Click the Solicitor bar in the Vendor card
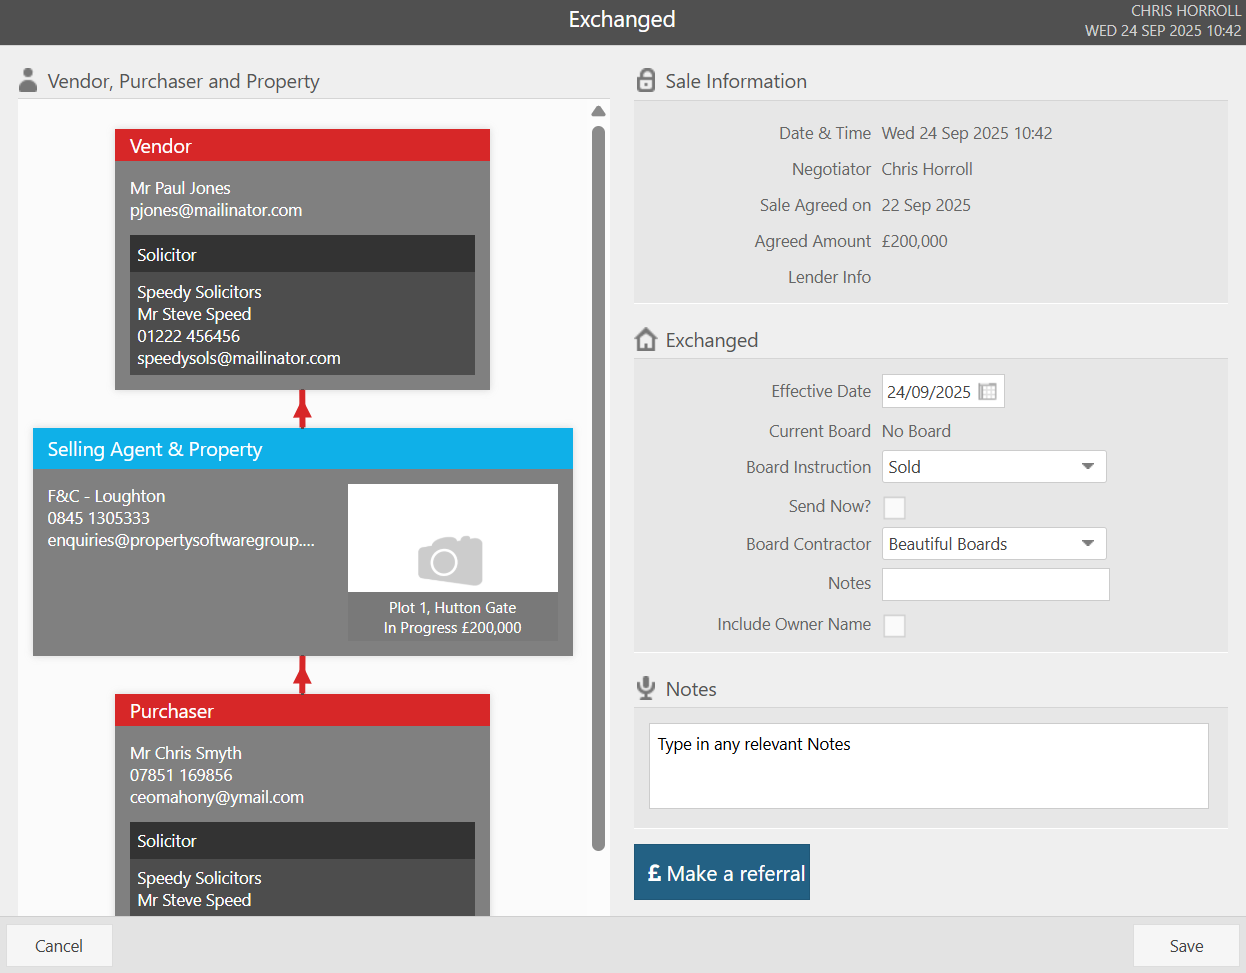Image resolution: width=1246 pixels, height=973 pixels. click(x=302, y=254)
